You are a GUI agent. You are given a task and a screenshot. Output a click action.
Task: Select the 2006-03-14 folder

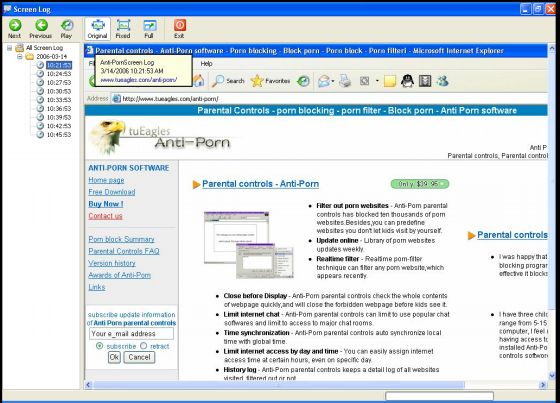51,56
